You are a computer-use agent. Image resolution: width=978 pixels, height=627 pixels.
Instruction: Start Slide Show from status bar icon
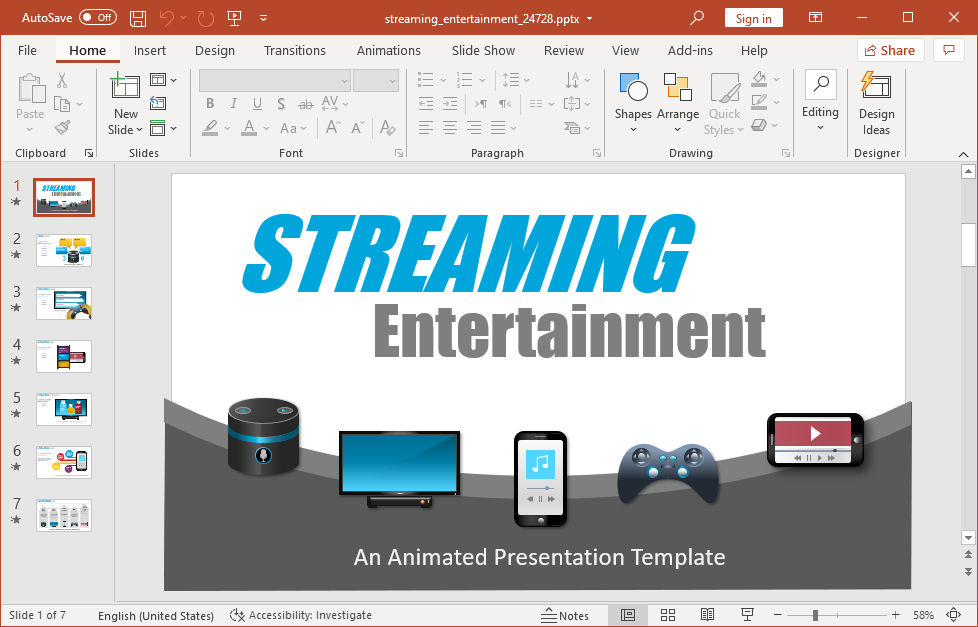(x=747, y=615)
